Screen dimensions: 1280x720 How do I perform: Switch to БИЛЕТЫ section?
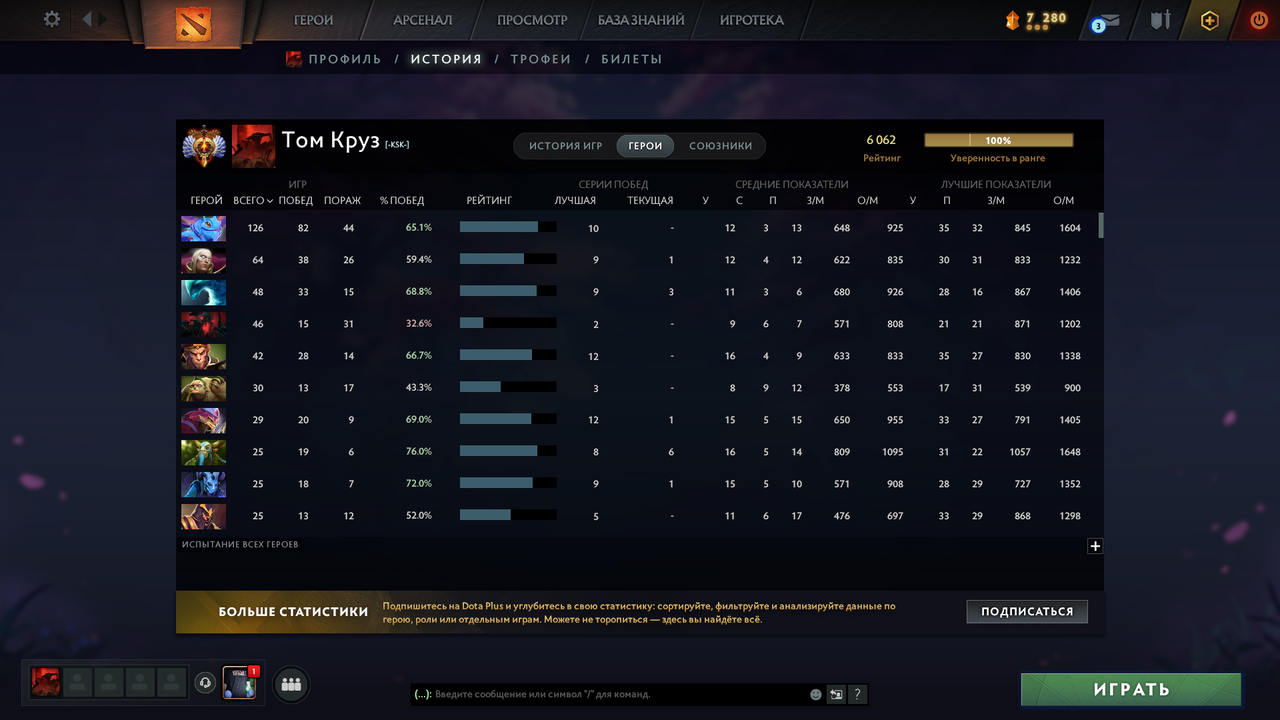point(632,59)
